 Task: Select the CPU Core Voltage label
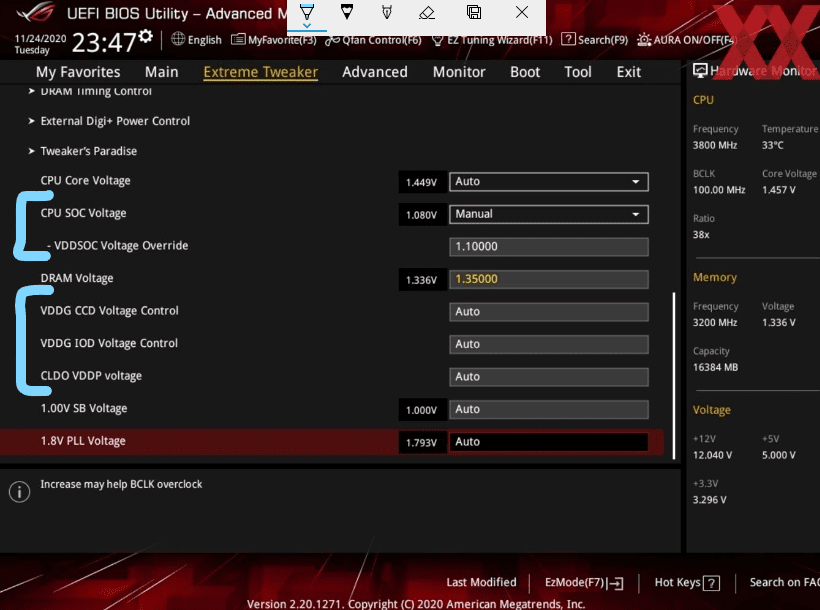click(85, 180)
